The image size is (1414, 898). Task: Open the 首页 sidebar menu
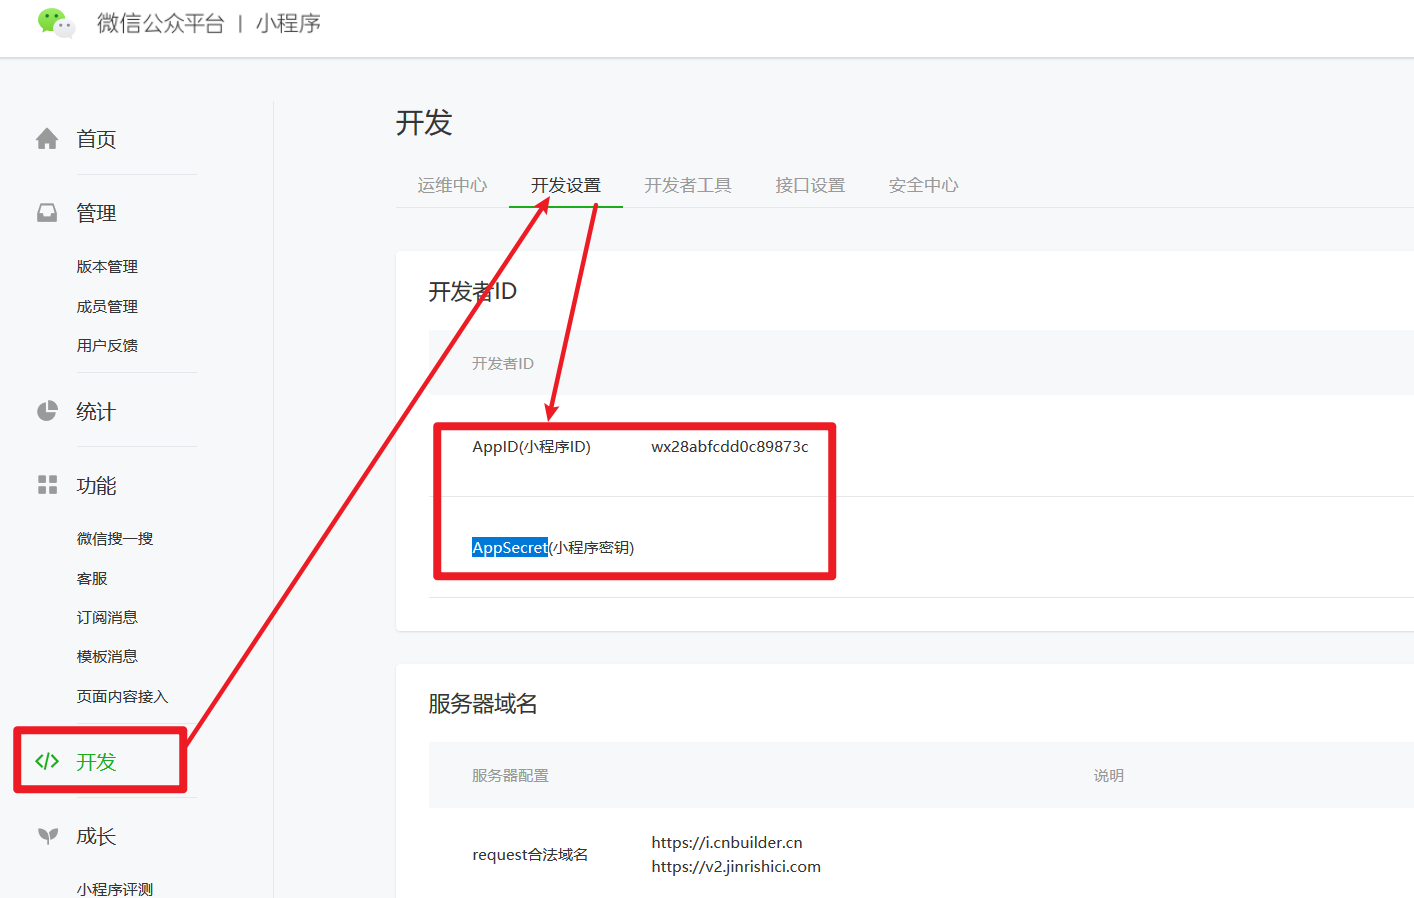tap(96, 139)
